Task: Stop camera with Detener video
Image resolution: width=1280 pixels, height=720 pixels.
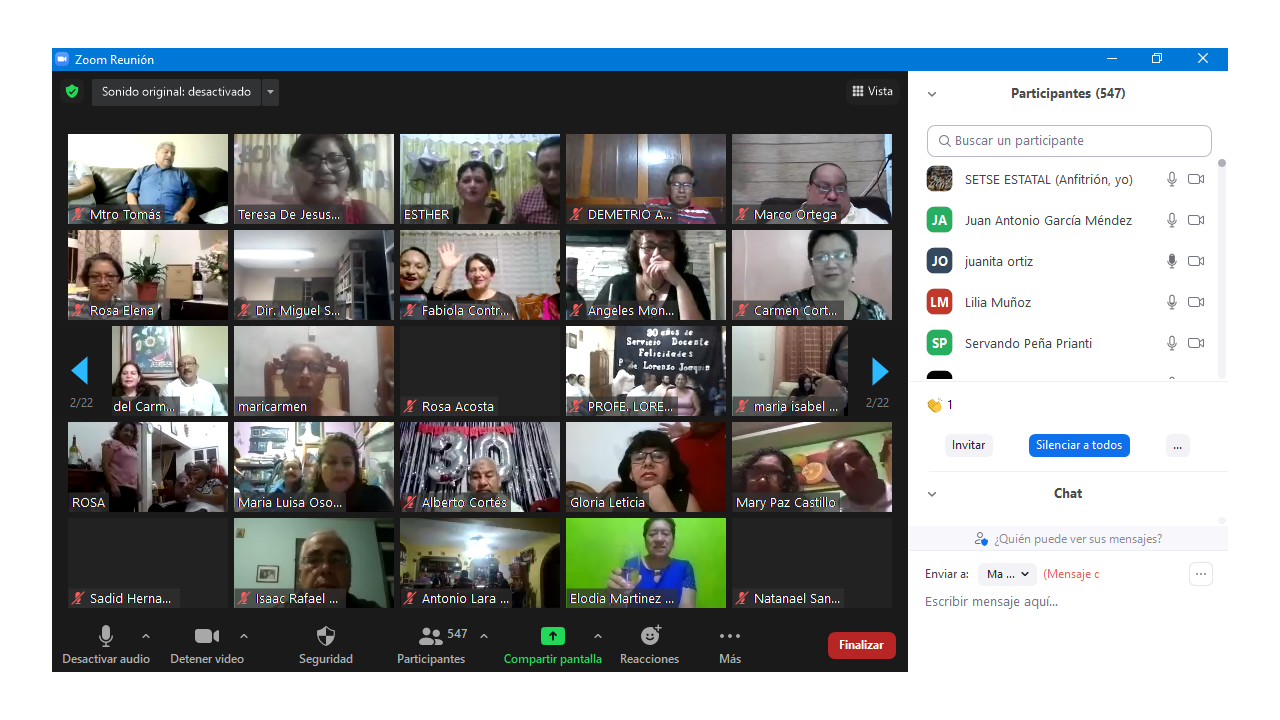Action: [207, 645]
